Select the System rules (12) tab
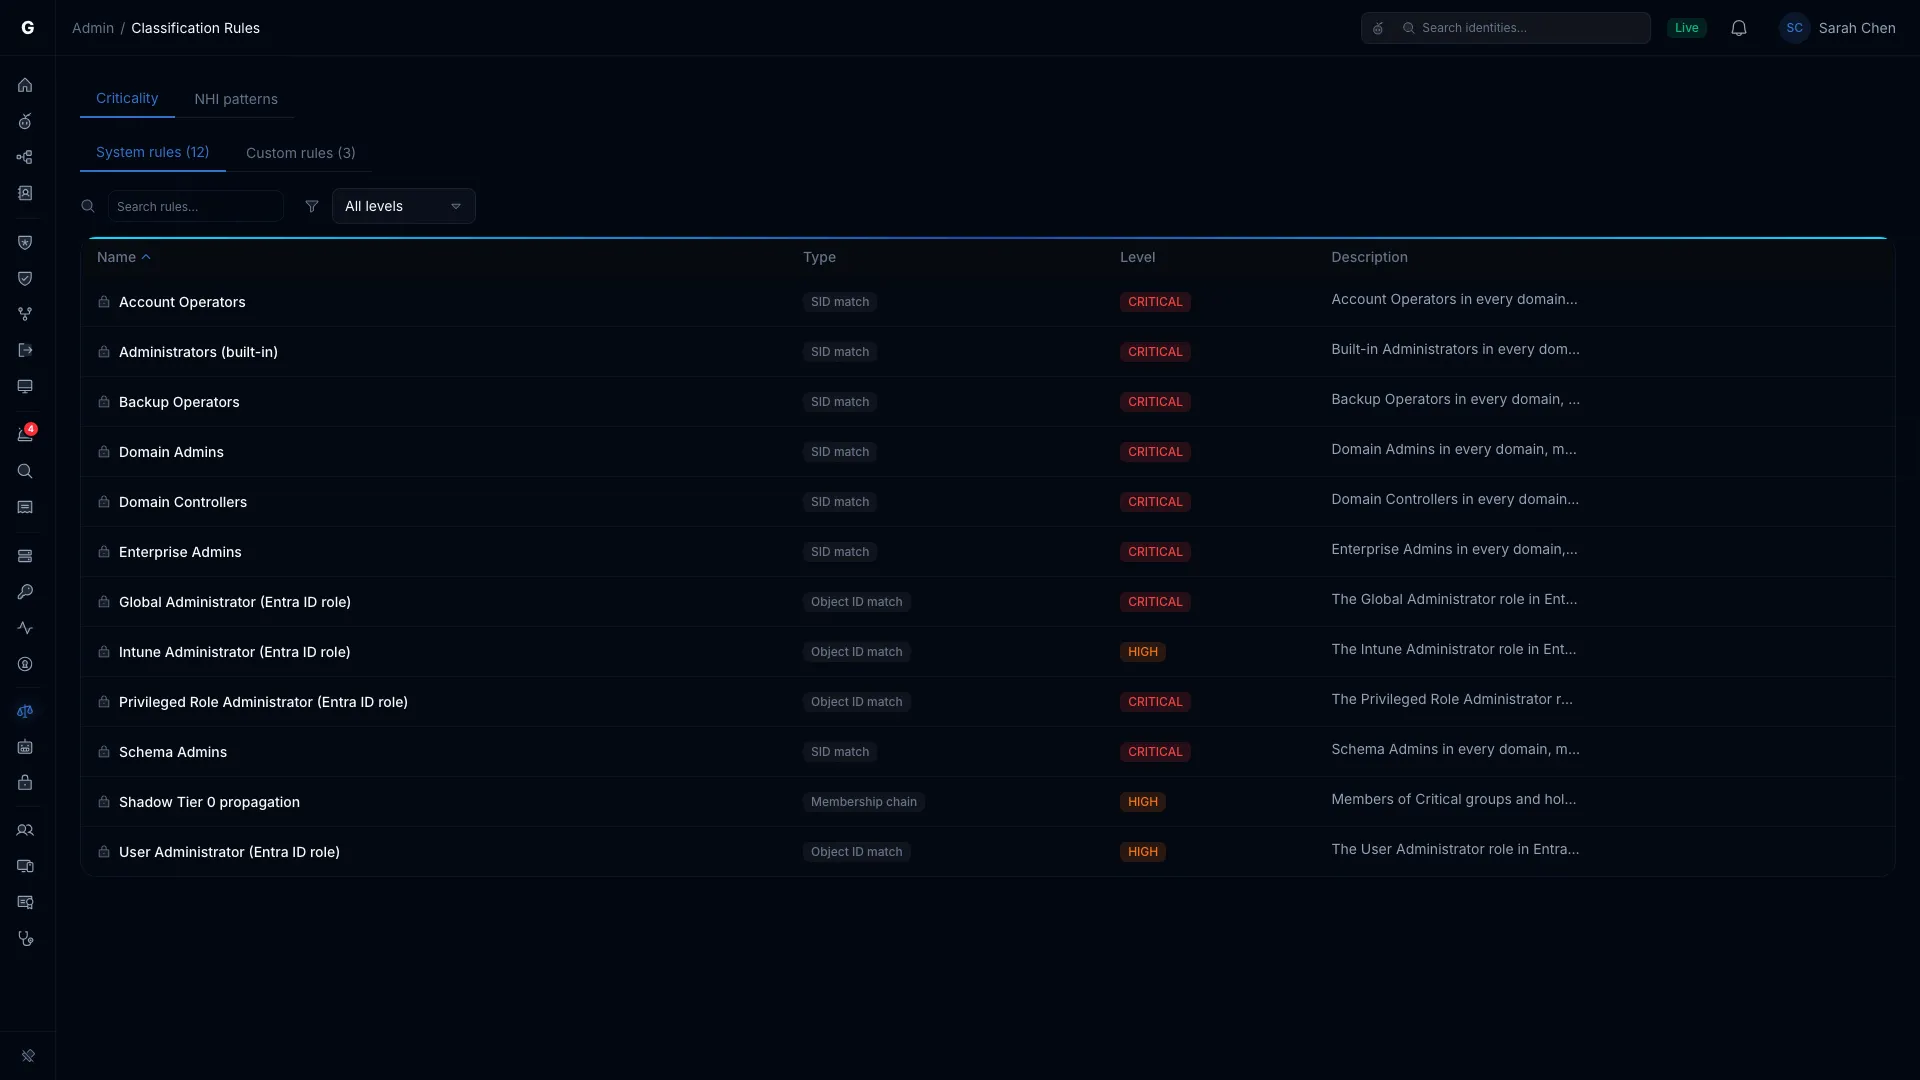Viewport: 1920px width, 1080px height. (x=152, y=152)
